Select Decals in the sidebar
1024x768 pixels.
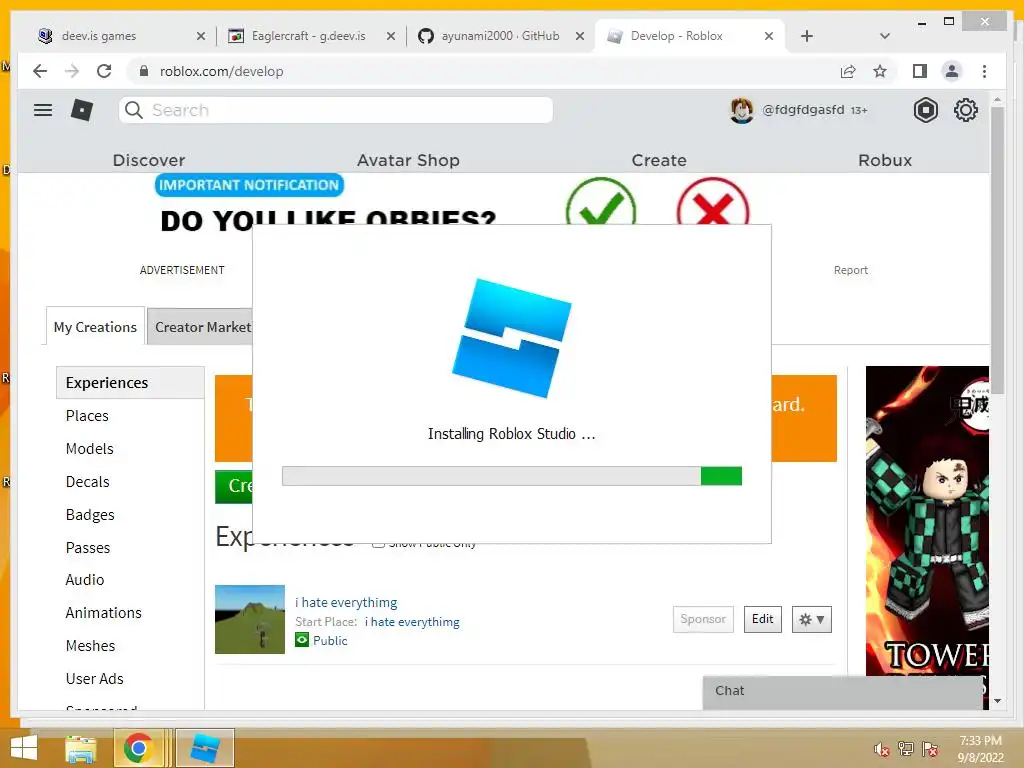coord(88,482)
